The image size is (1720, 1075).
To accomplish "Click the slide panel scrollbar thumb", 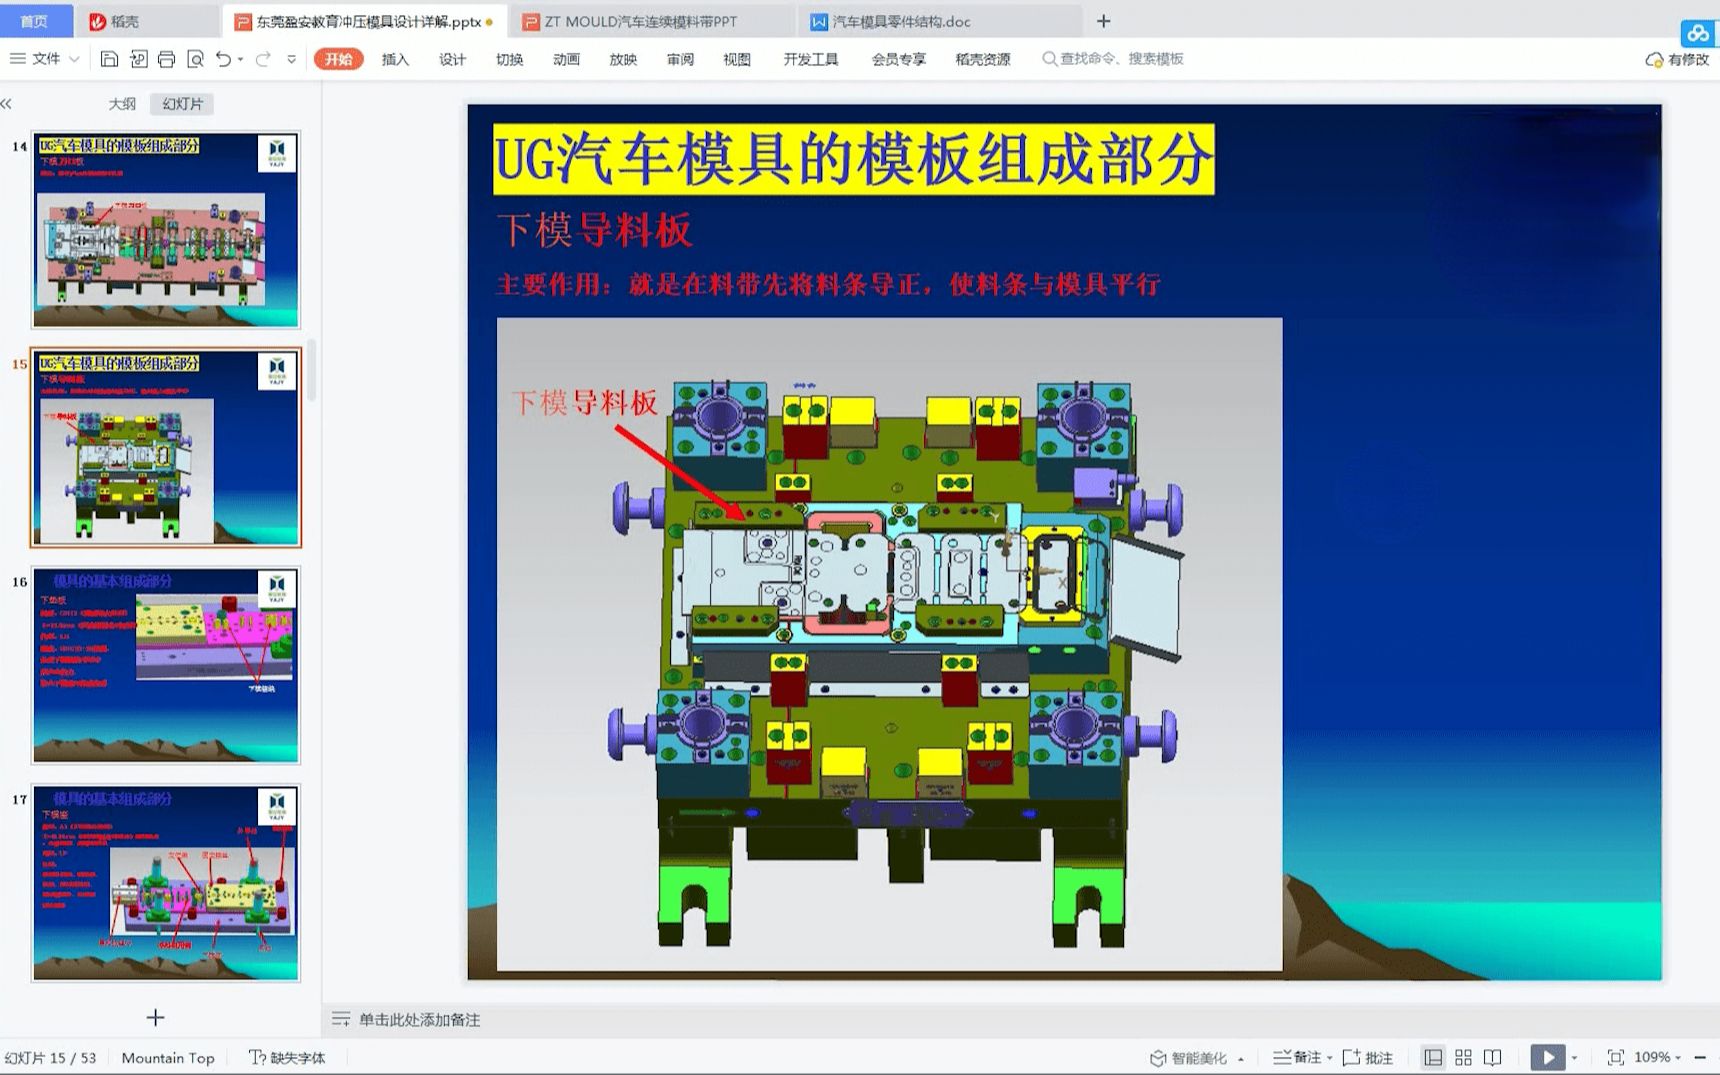I will [x=312, y=370].
